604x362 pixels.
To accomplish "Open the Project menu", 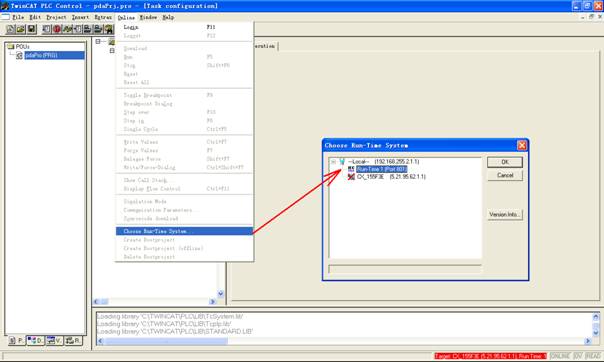I will 56,17.
